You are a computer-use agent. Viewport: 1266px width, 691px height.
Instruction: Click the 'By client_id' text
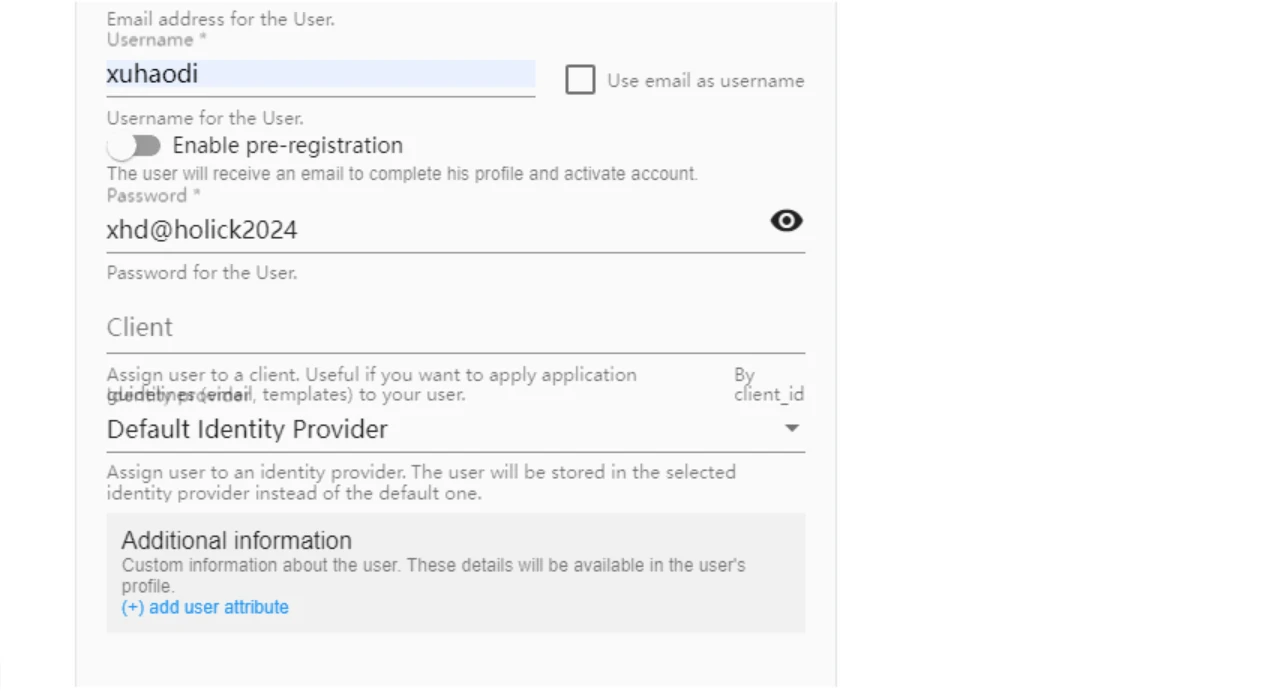tap(768, 384)
